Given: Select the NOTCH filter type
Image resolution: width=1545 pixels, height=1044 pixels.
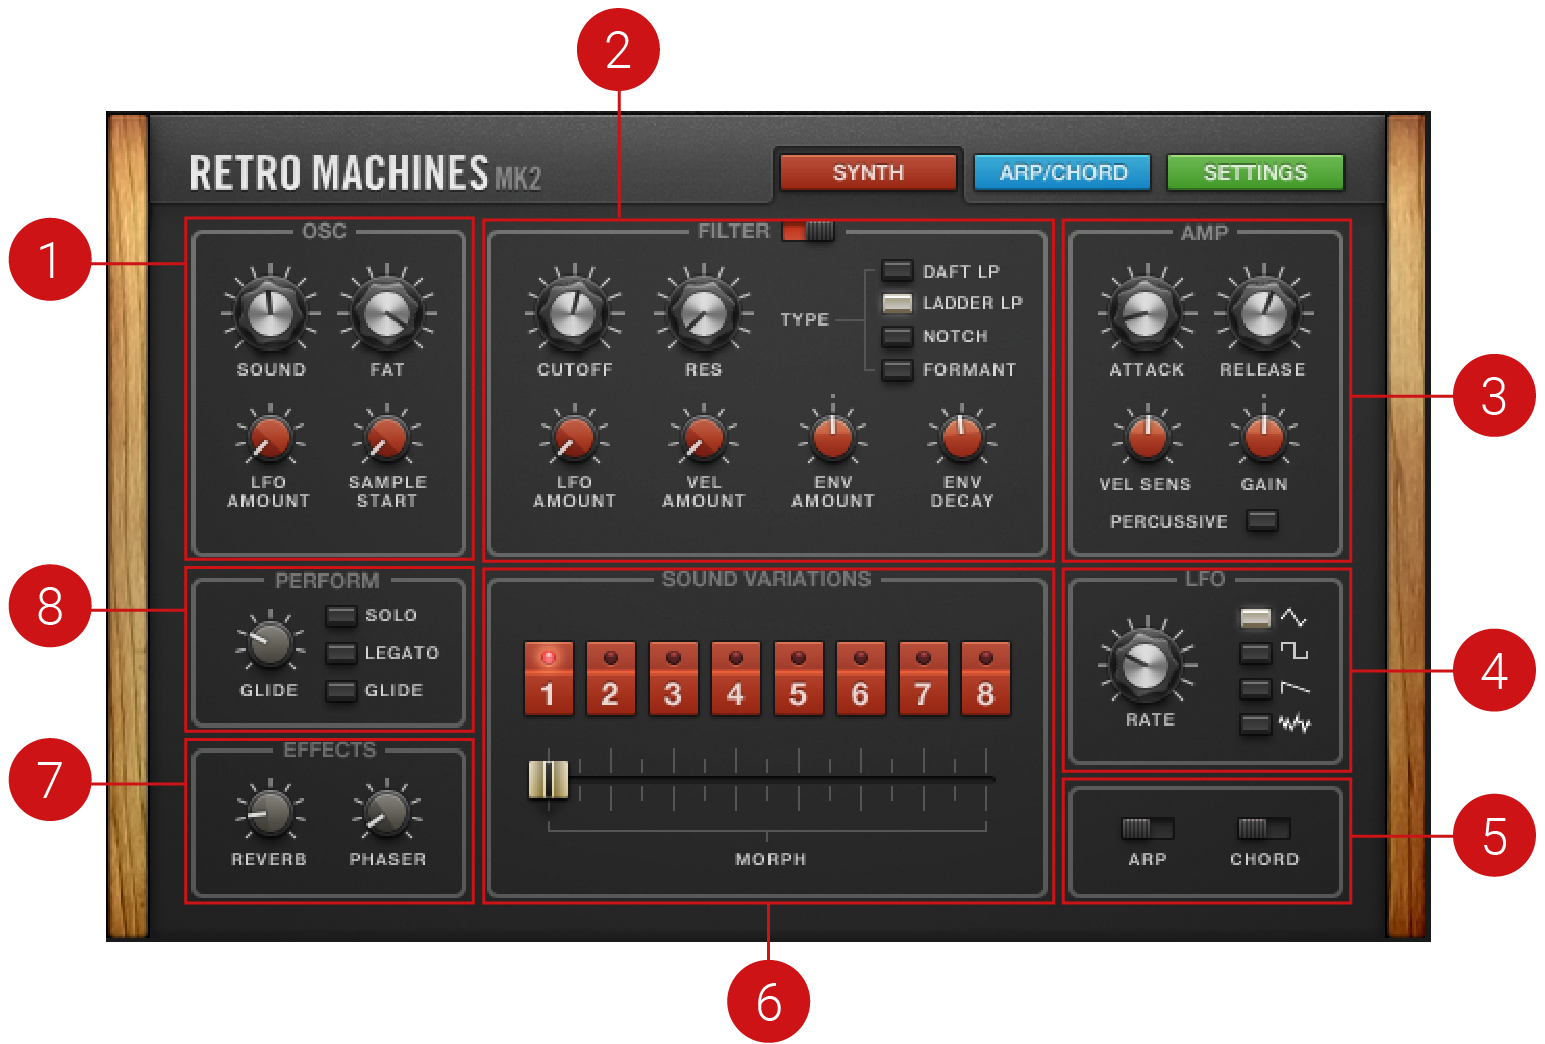Looking at the screenshot, I should coord(897,336).
